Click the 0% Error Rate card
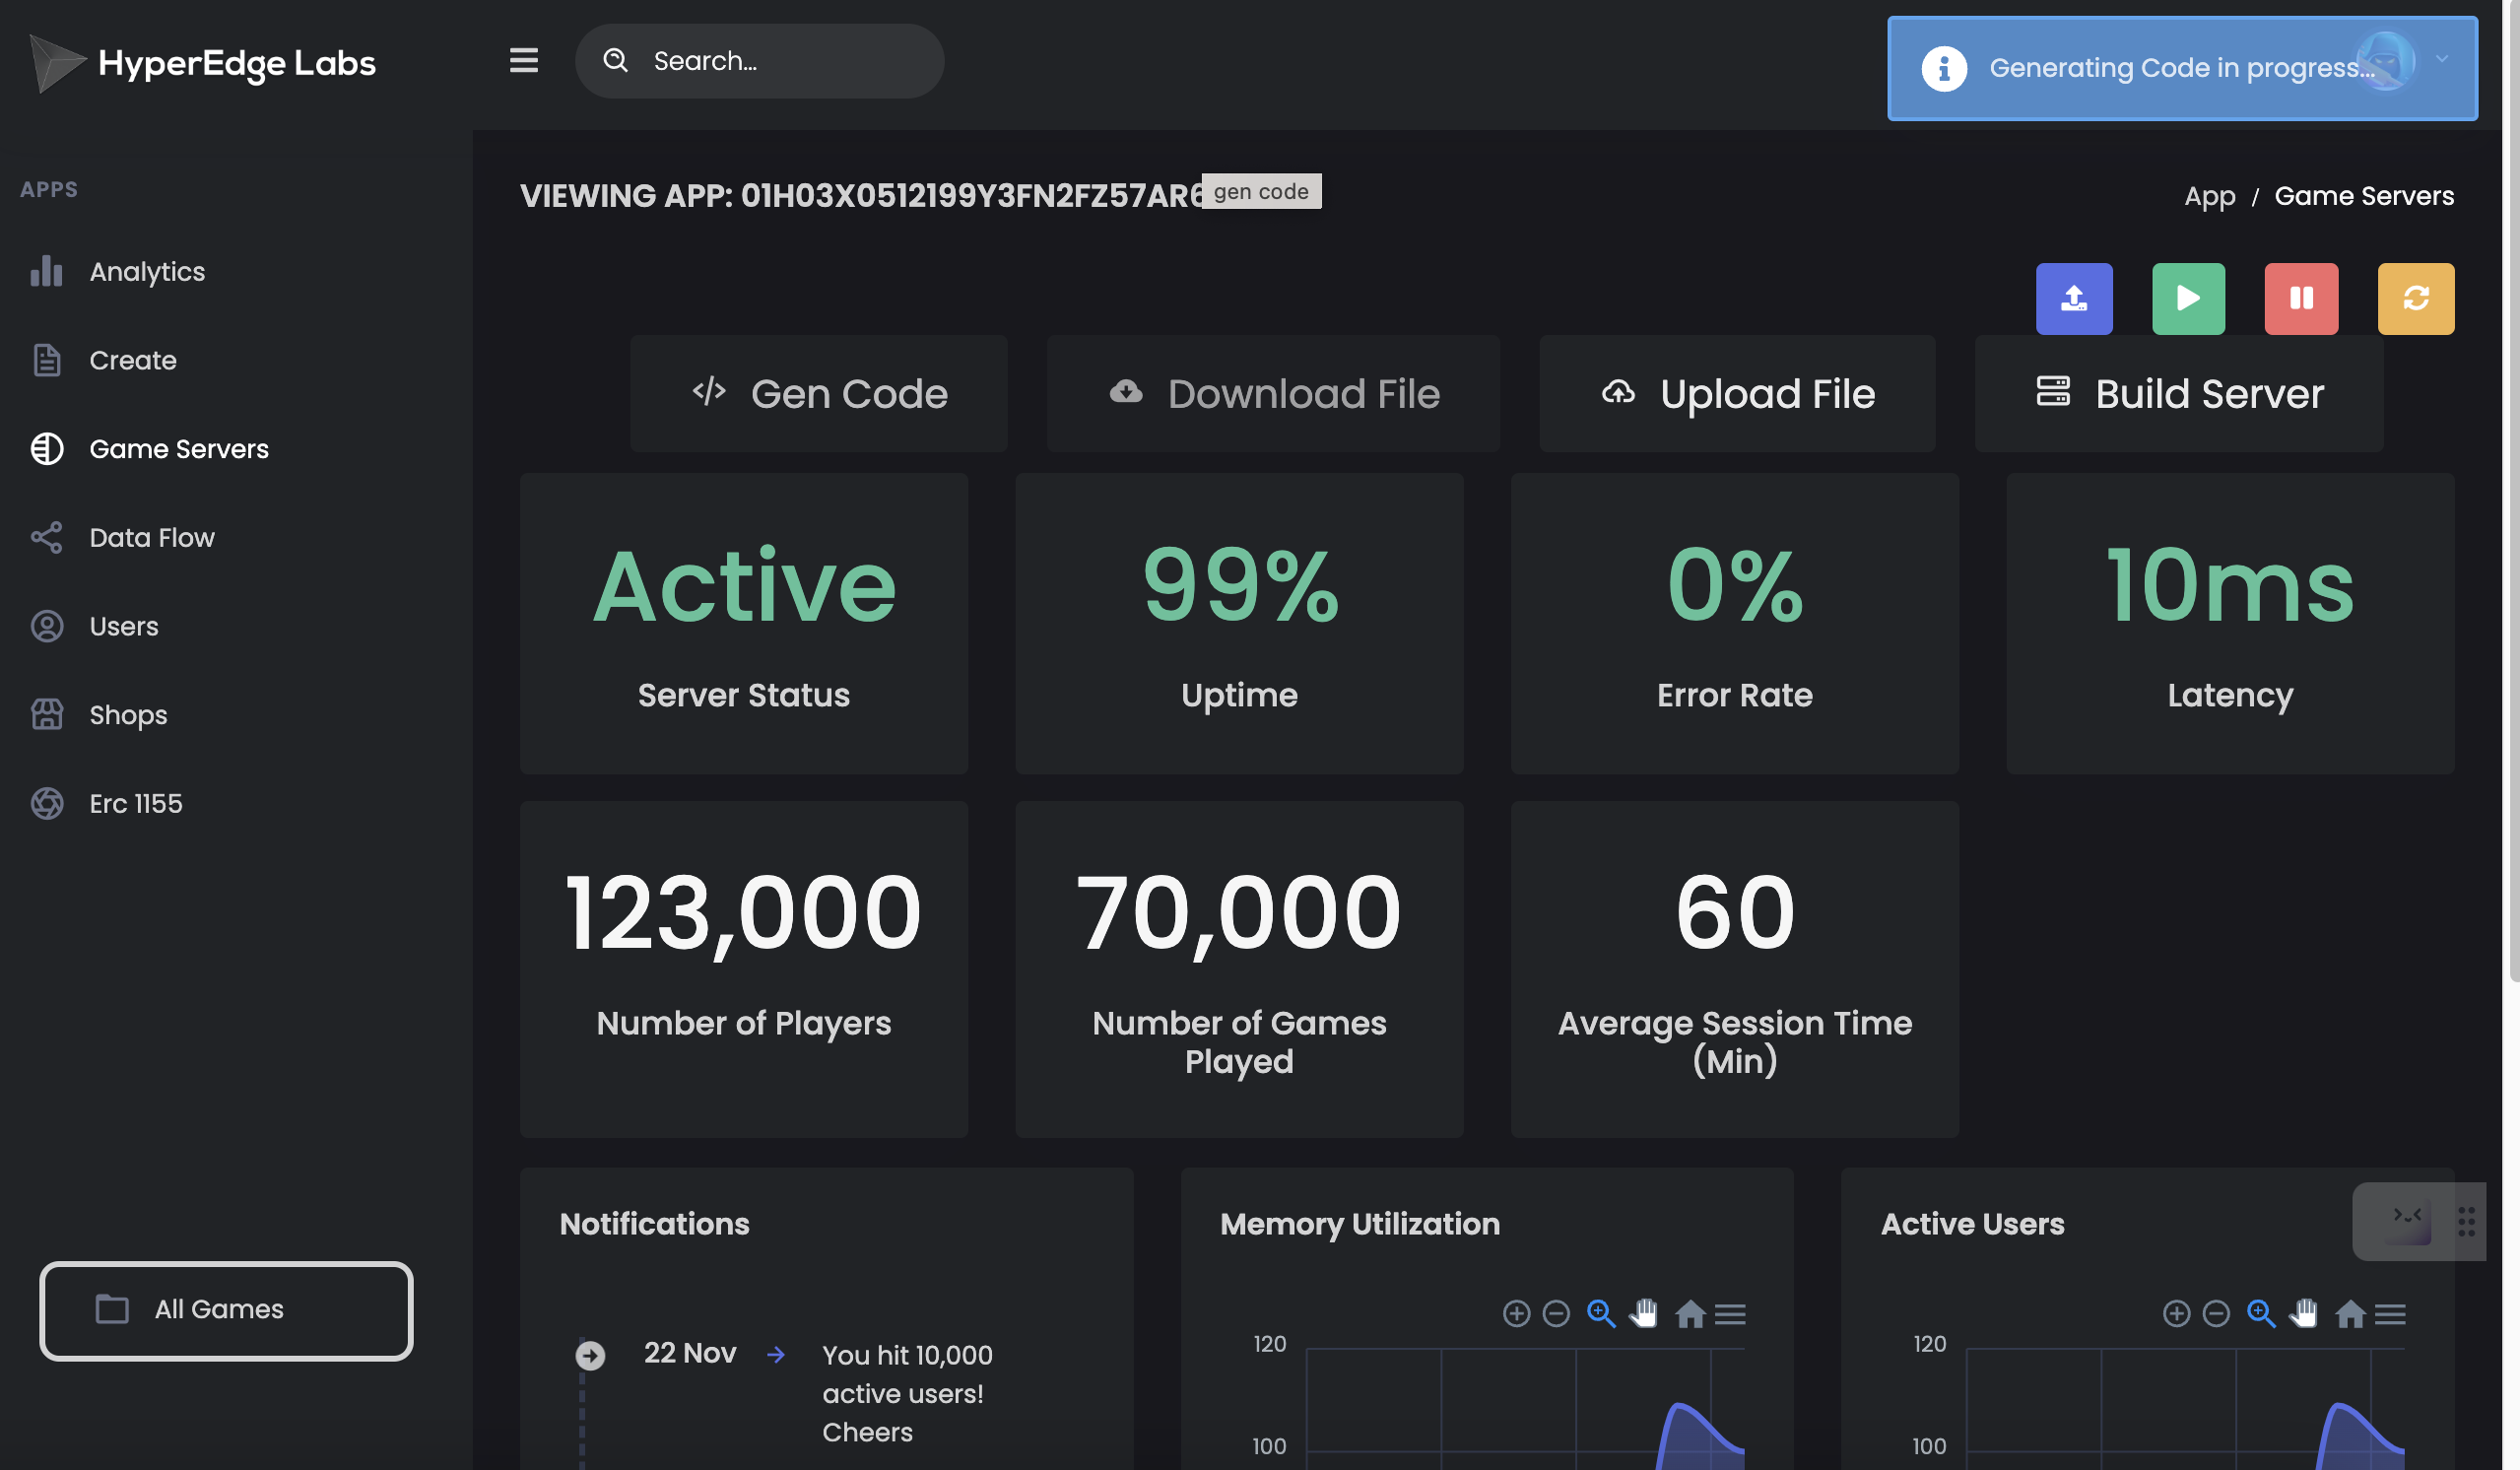2520x1470 pixels. [1734, 623]
